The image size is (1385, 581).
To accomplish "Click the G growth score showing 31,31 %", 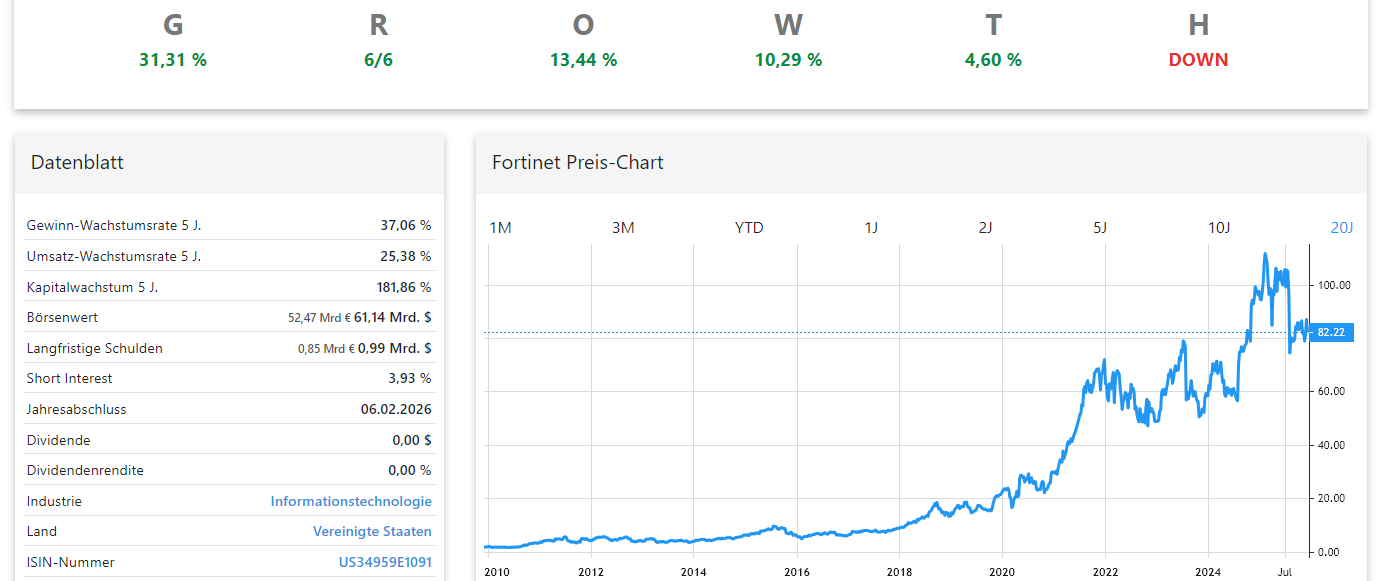I will (172, 60).
